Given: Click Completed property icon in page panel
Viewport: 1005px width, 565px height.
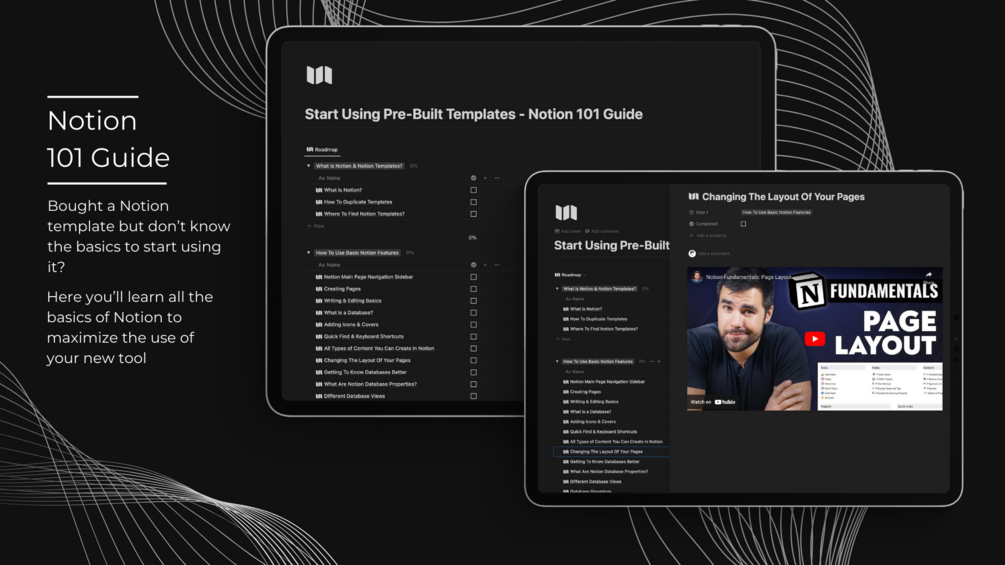Looking at the screenshot, I should (692, 224).
